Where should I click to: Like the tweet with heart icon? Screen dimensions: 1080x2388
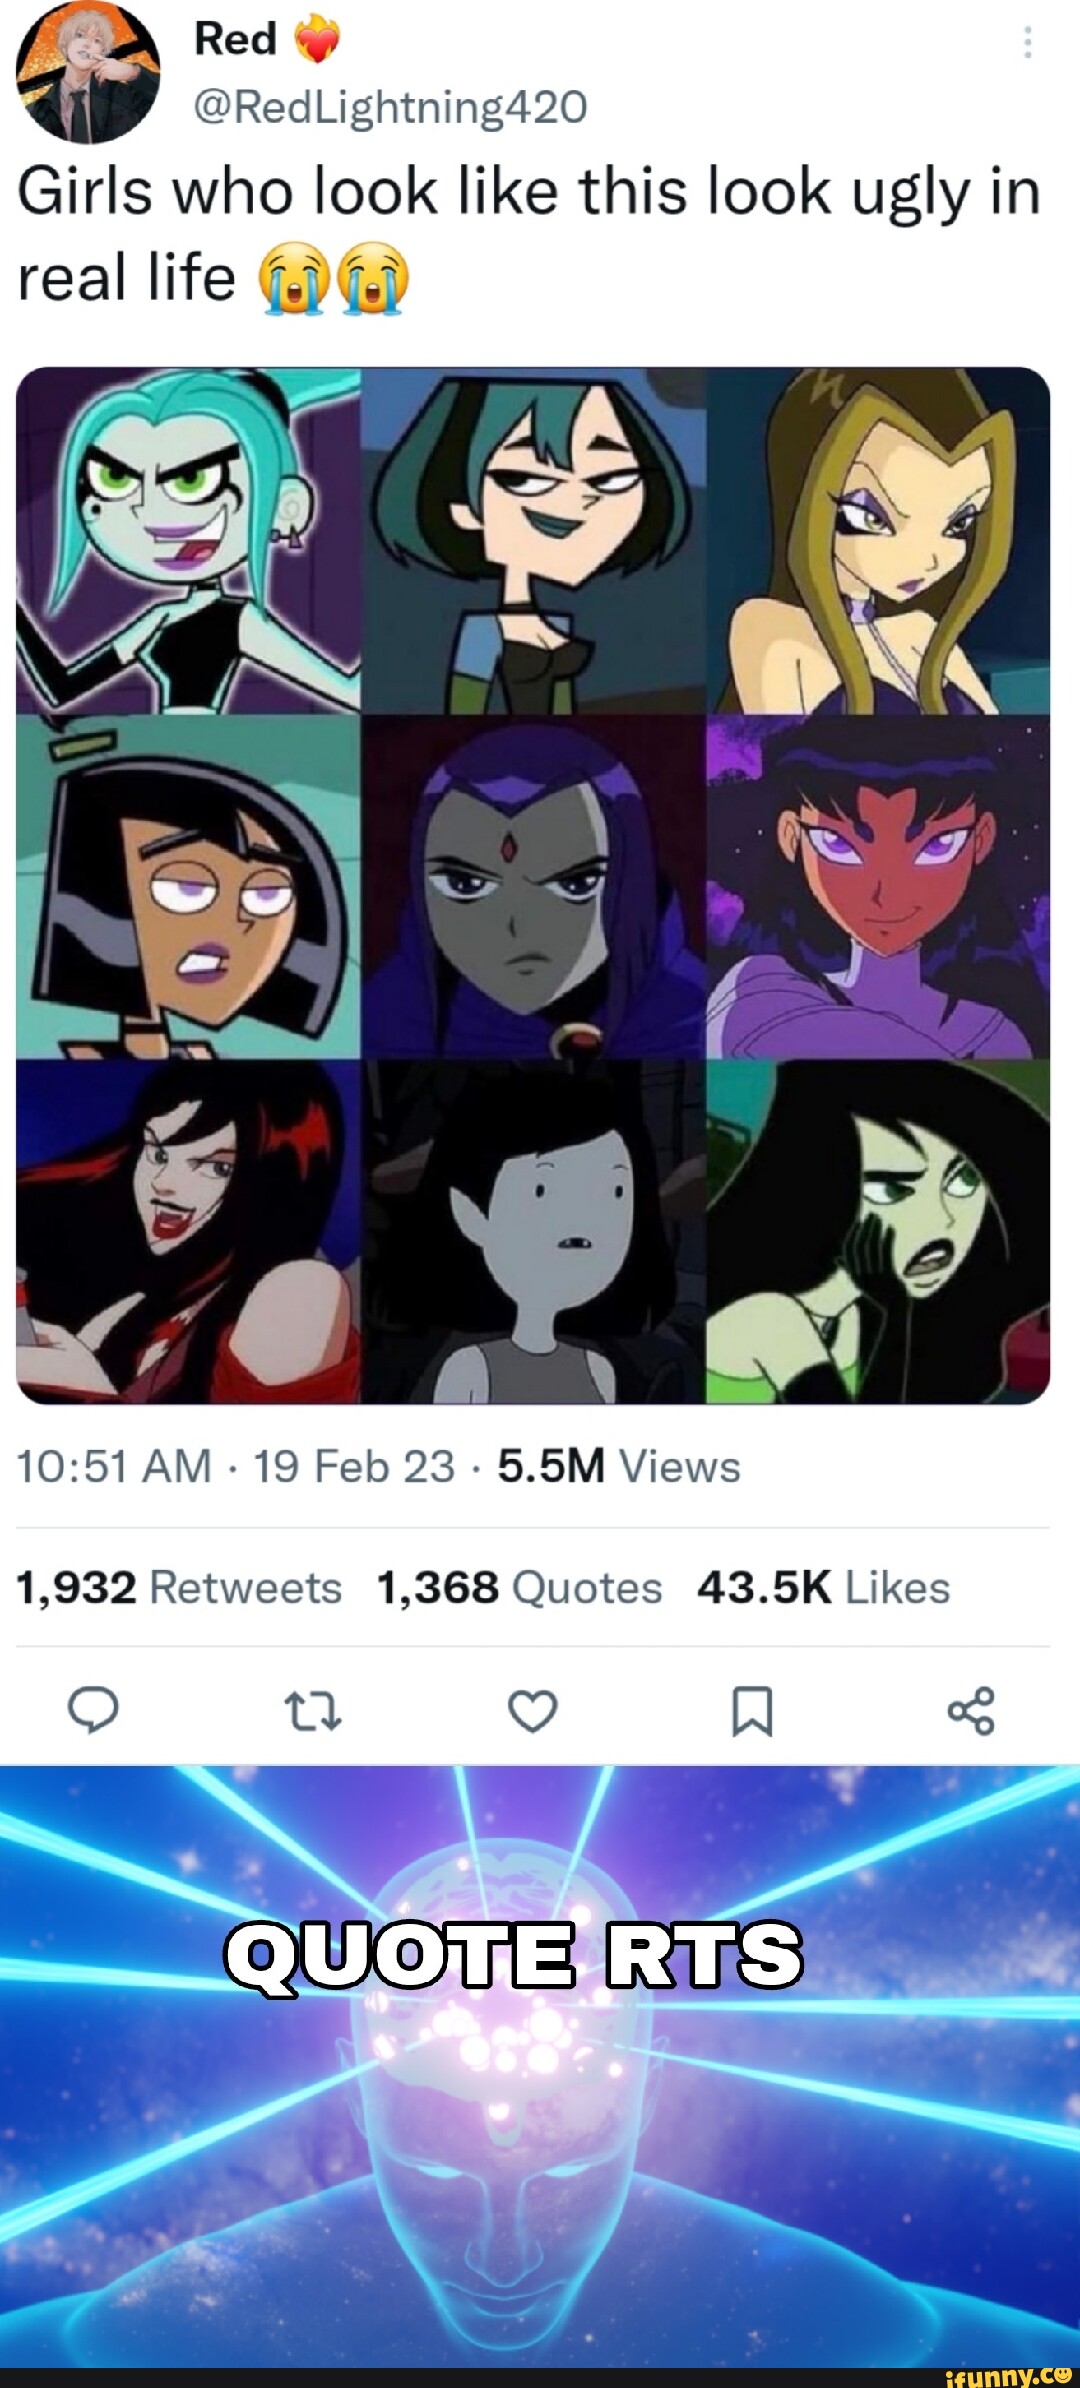coord(532,1710)
